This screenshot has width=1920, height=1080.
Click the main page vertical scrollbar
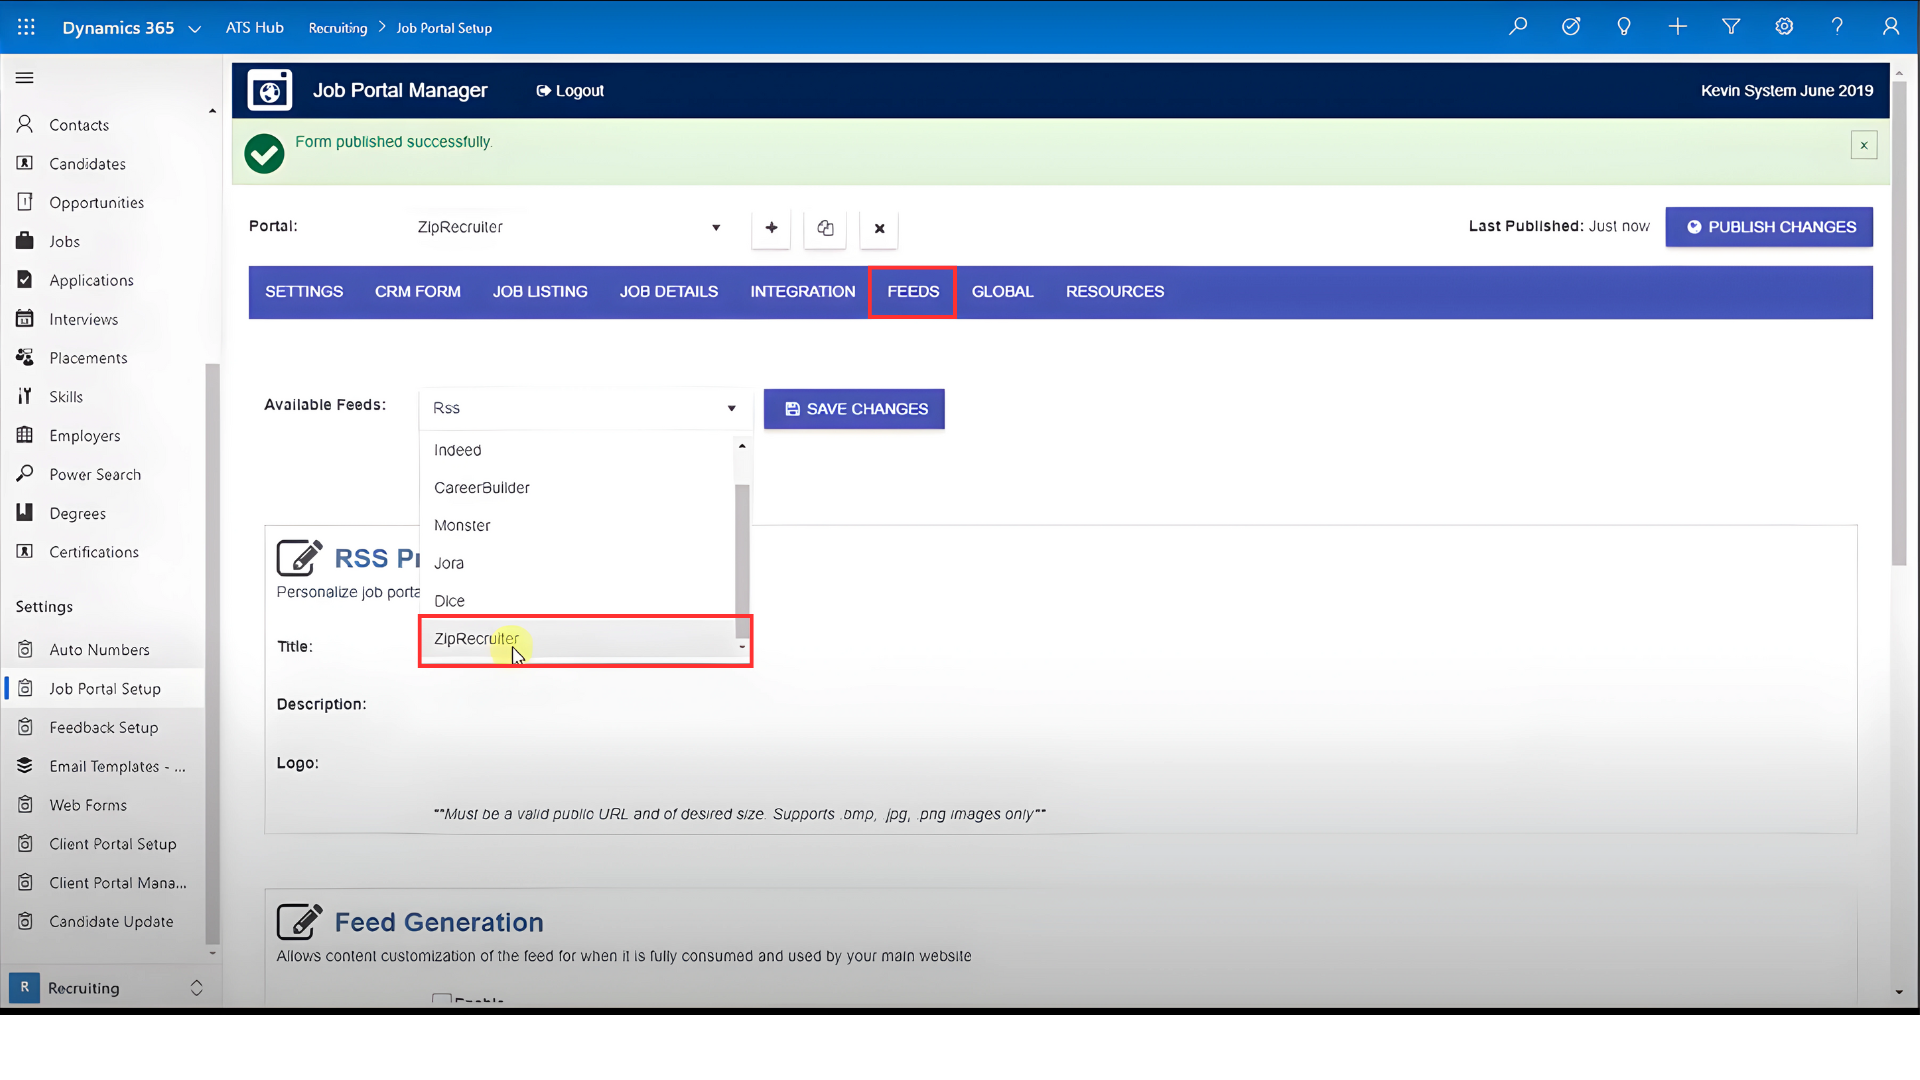(x=1899, y=322)
